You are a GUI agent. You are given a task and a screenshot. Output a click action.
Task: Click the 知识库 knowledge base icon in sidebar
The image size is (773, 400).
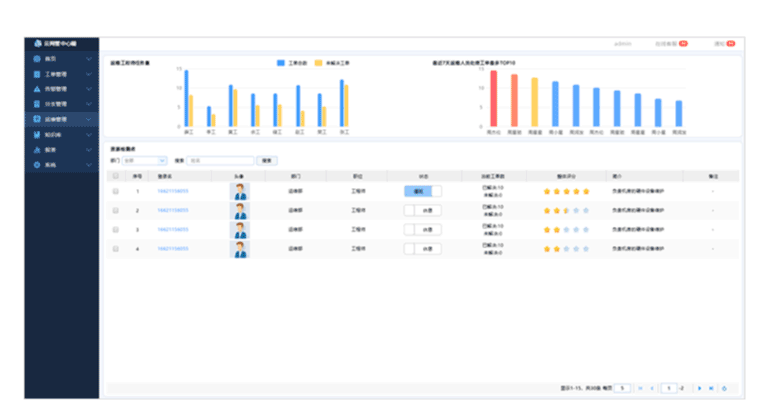click(36, 135)
